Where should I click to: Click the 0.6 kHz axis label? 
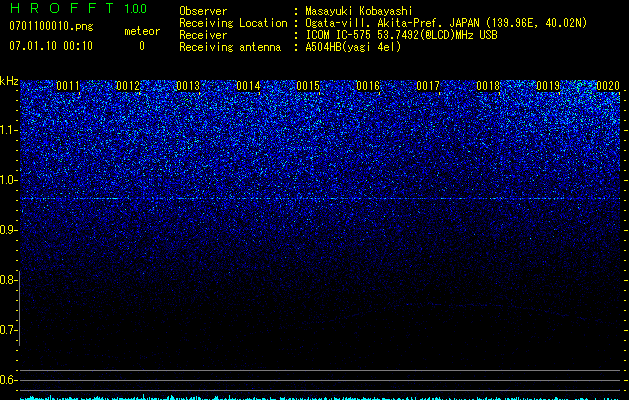click(8, 380)
